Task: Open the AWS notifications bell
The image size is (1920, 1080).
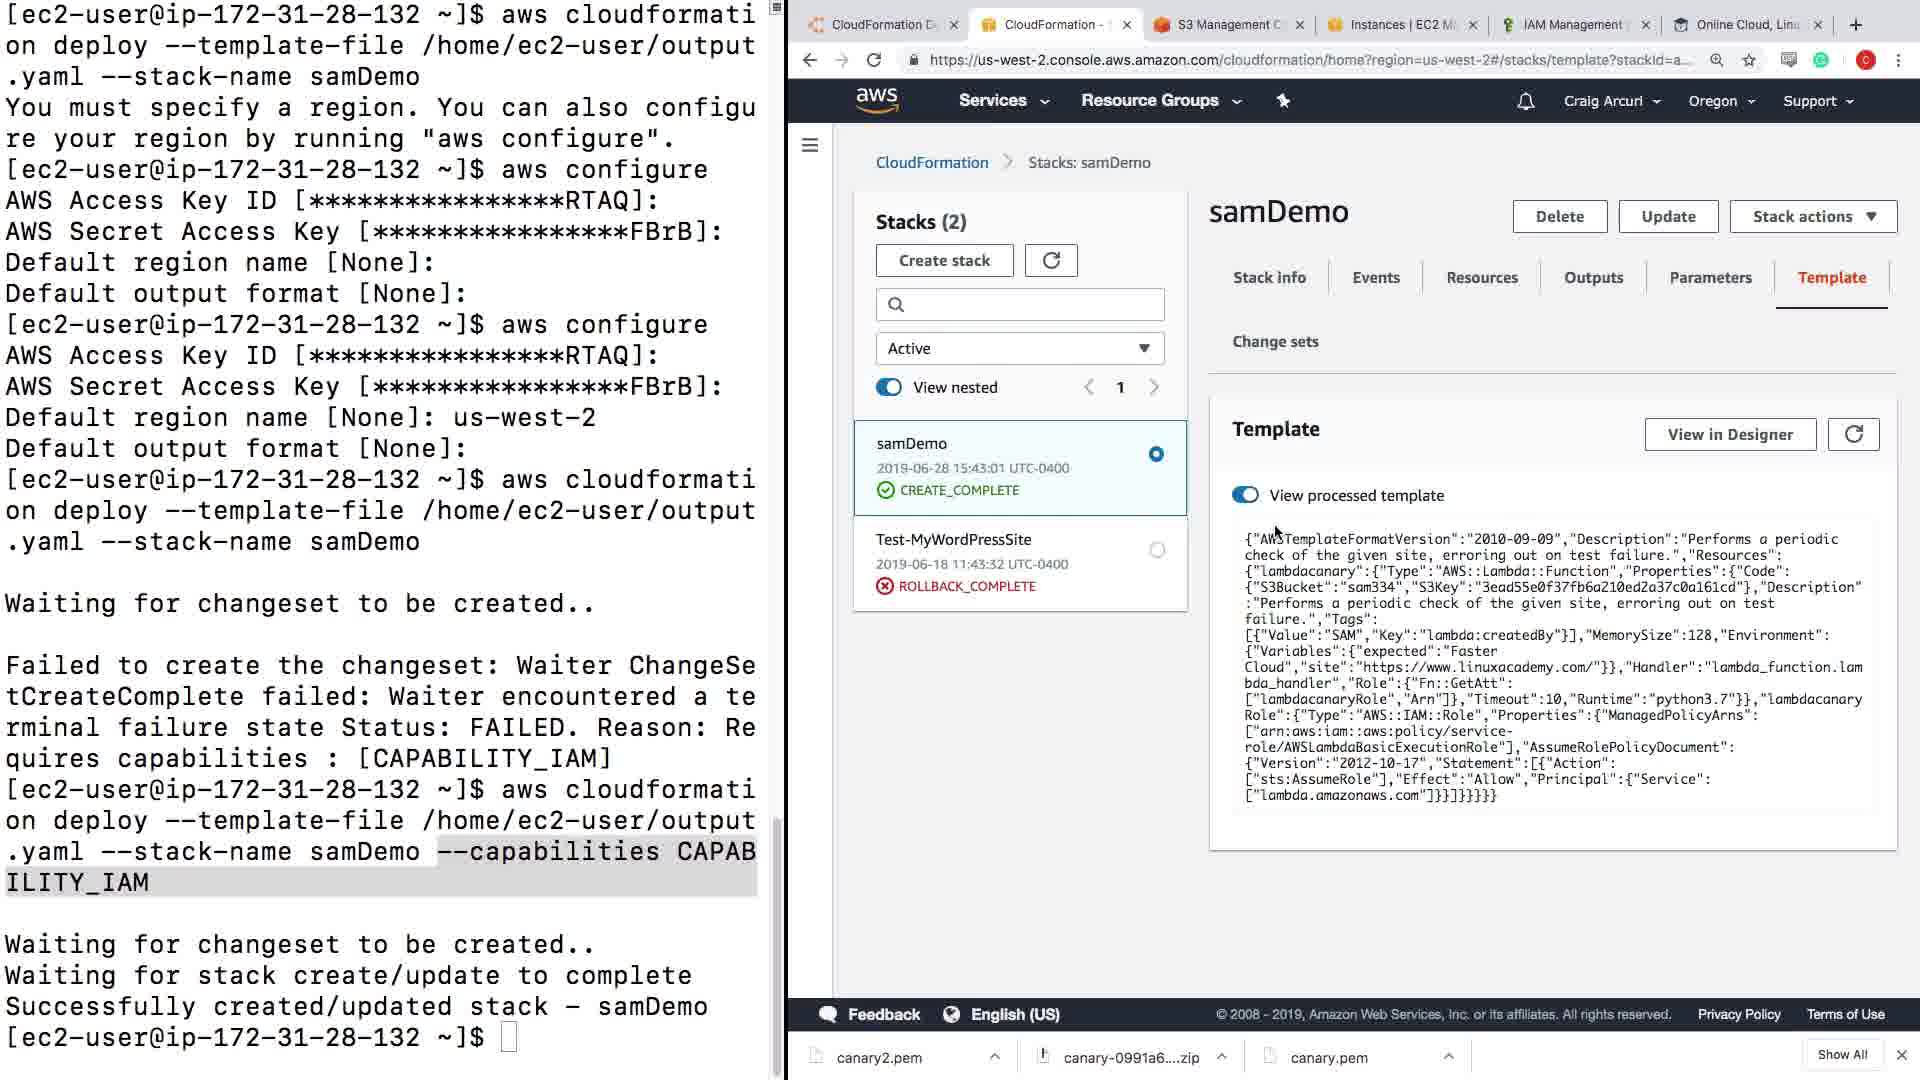Action: pyautogui.click(x=1525, y=101)
